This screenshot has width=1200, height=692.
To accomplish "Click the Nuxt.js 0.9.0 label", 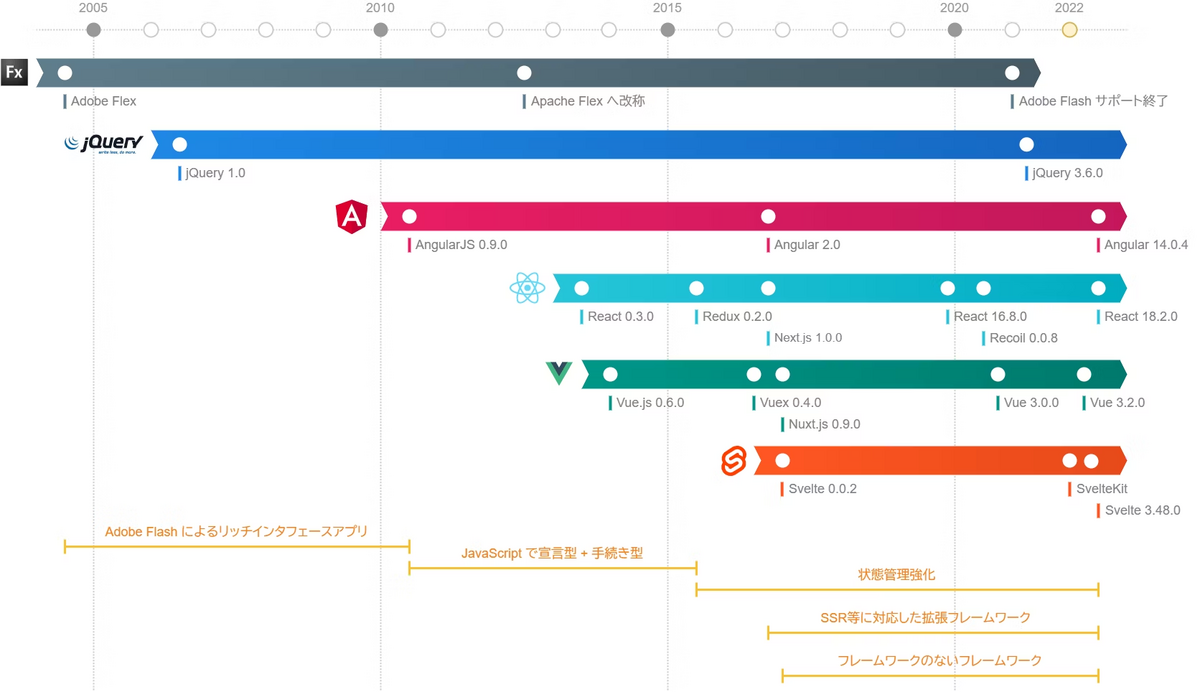I will coord(824,425).
